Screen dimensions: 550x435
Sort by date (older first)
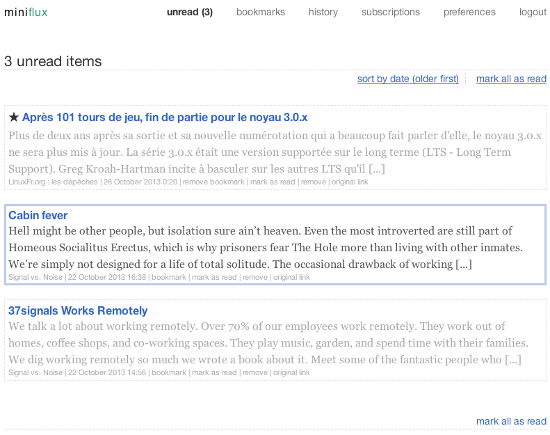coord(408,79)
